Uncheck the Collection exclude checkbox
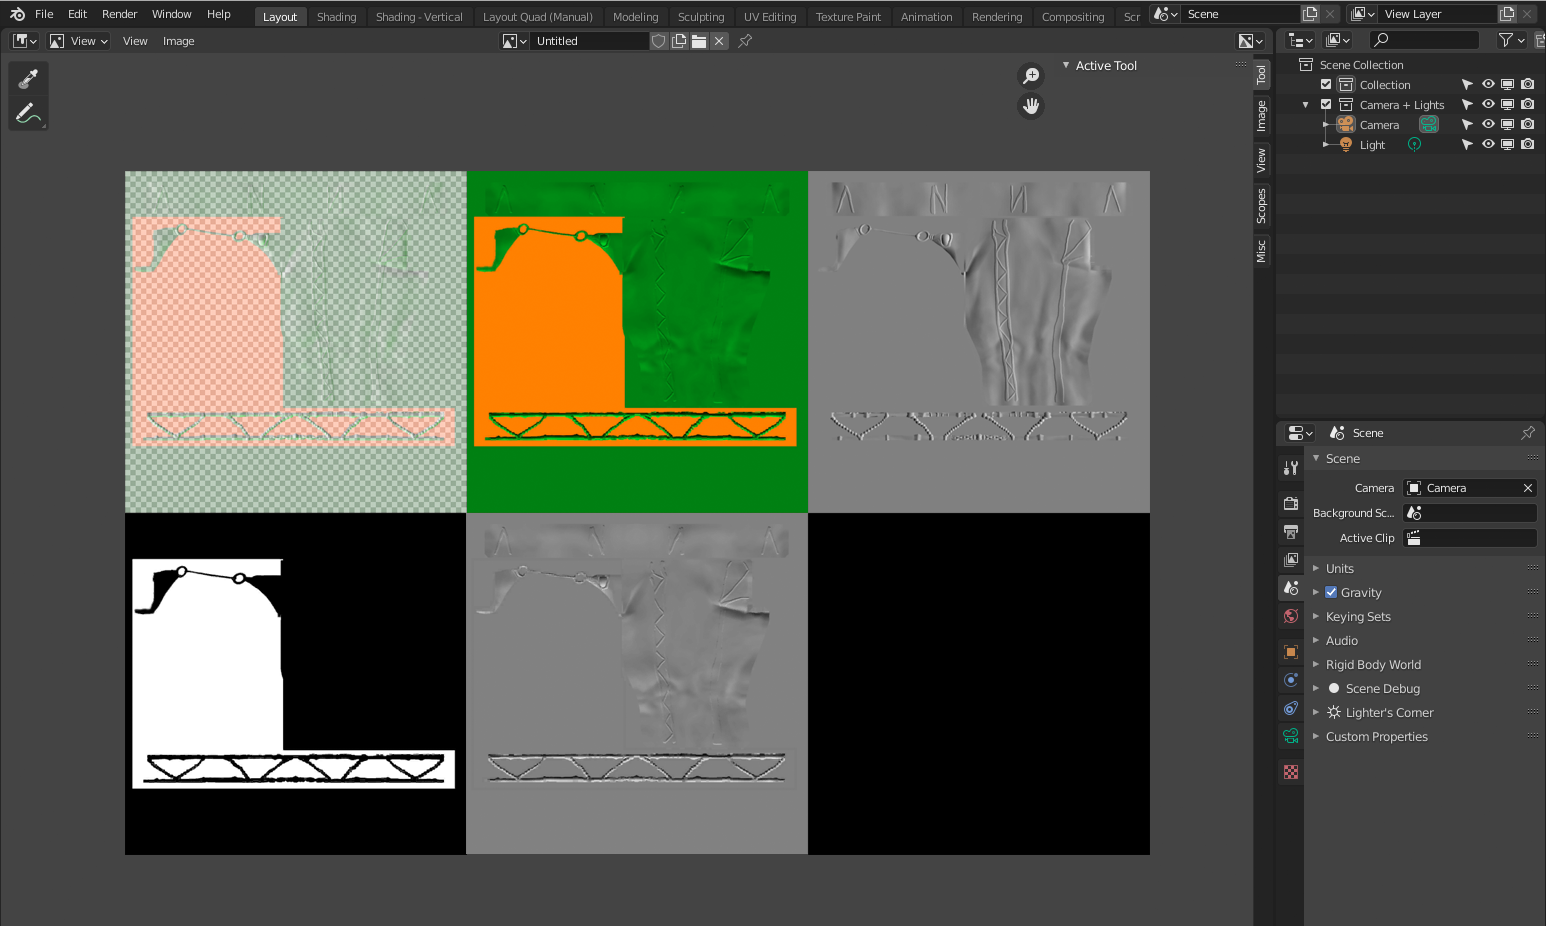 (x=1326, y=85)
